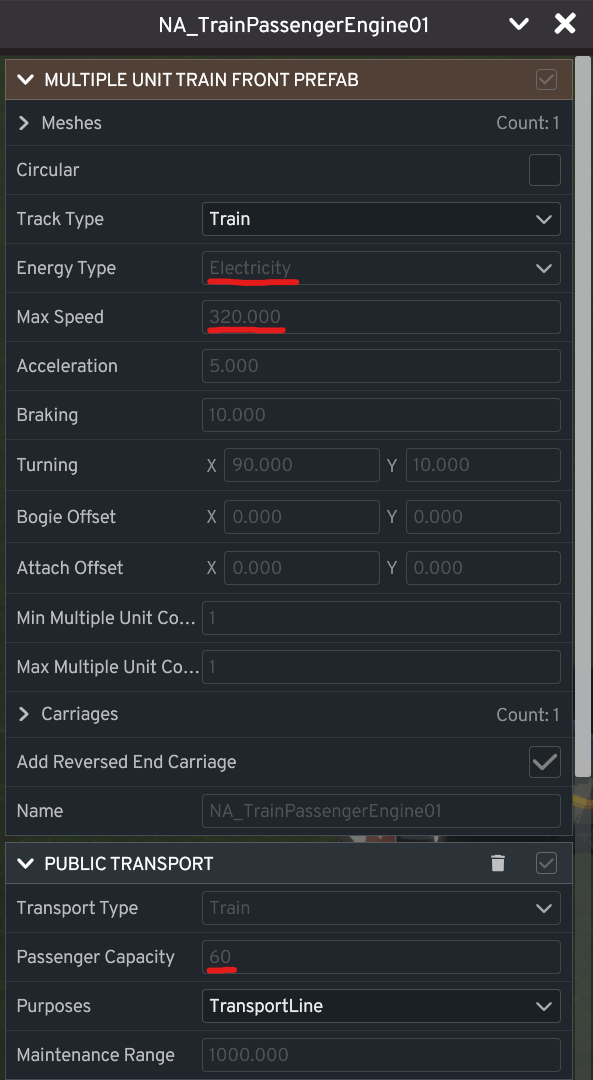This screenshot has height=1080, width=593.
Task: Toggle the MULTIPLE UNIT TRAIN FRONT PREFAB checkbox
Action: (546, 79)
